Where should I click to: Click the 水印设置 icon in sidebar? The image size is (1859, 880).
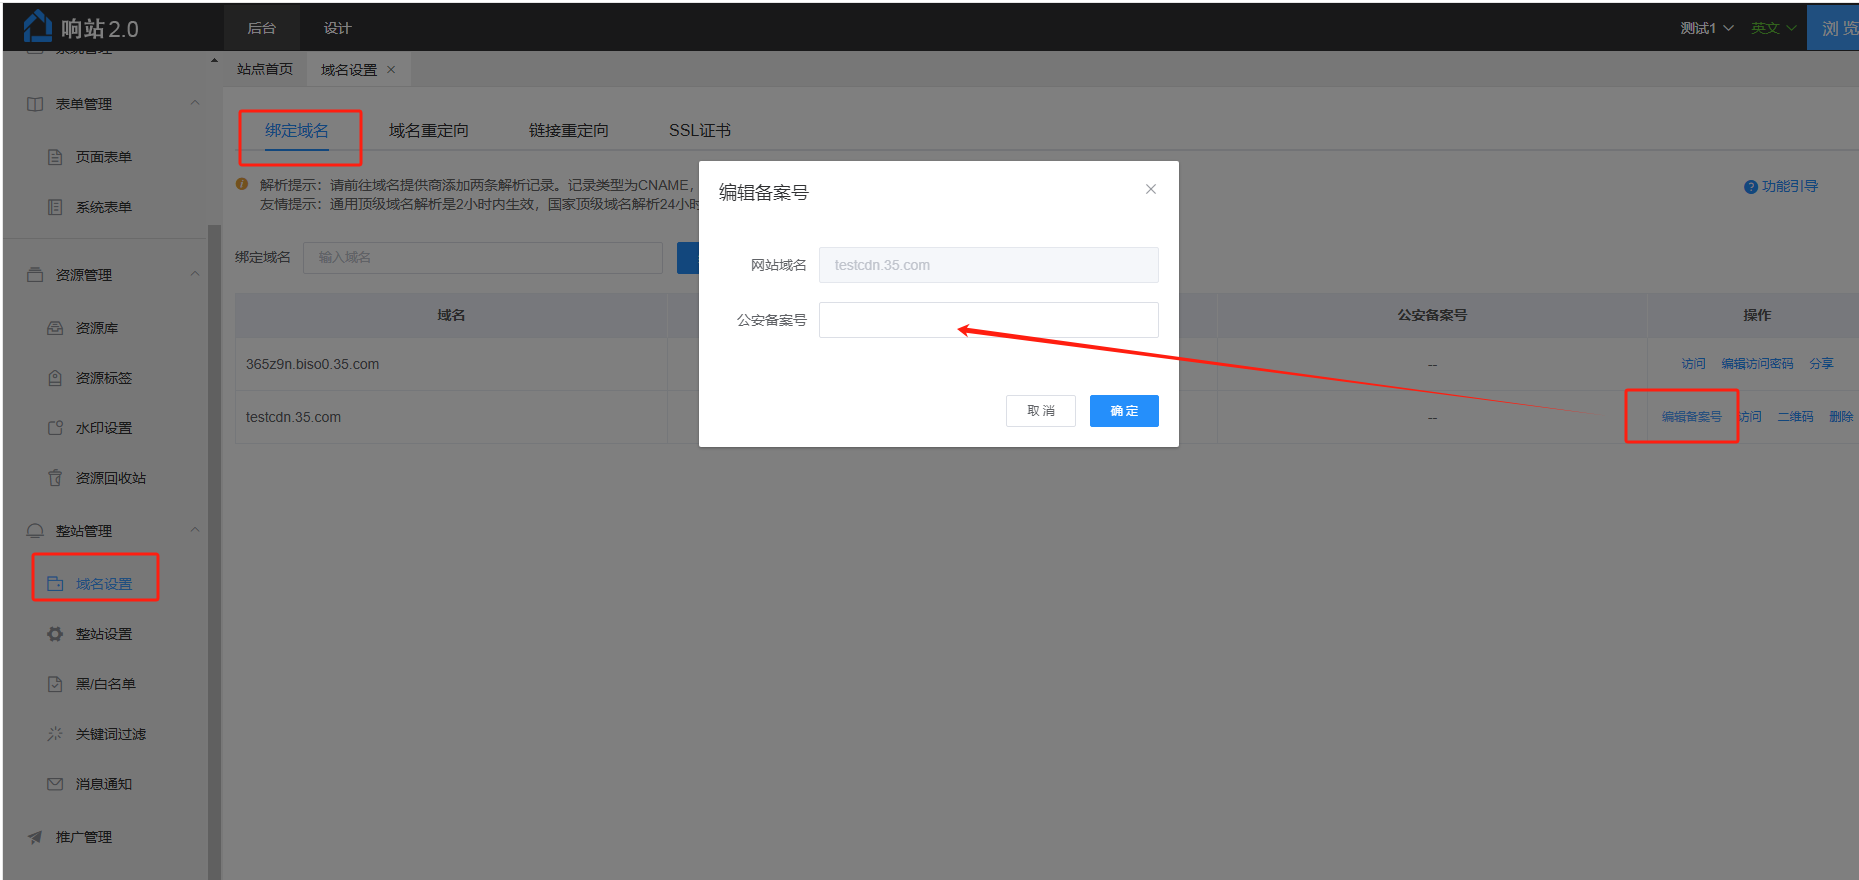55,428
